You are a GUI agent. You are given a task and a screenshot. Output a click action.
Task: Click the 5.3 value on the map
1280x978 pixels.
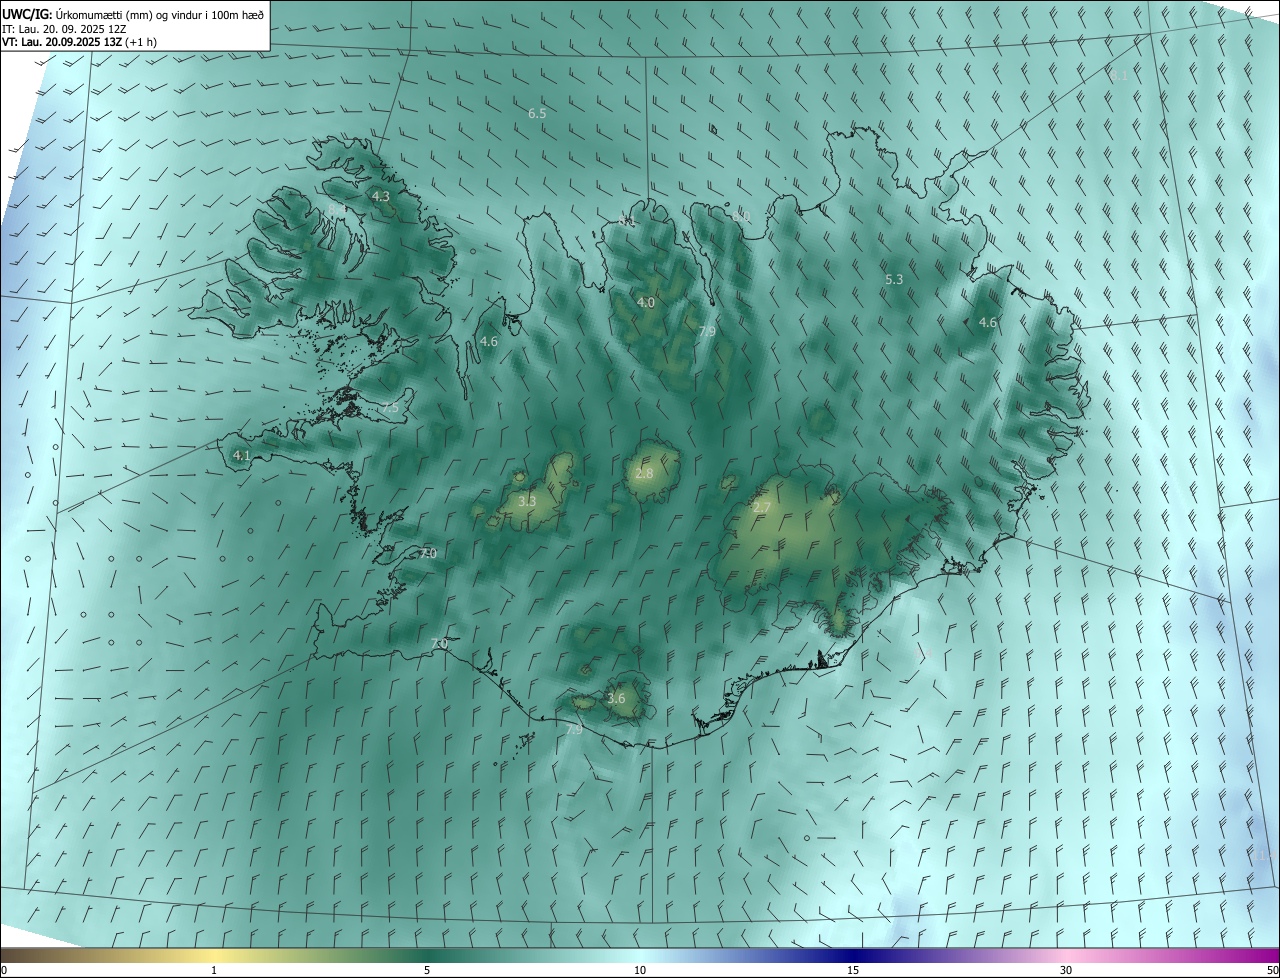pyautogui.click(x=894, y=280)
